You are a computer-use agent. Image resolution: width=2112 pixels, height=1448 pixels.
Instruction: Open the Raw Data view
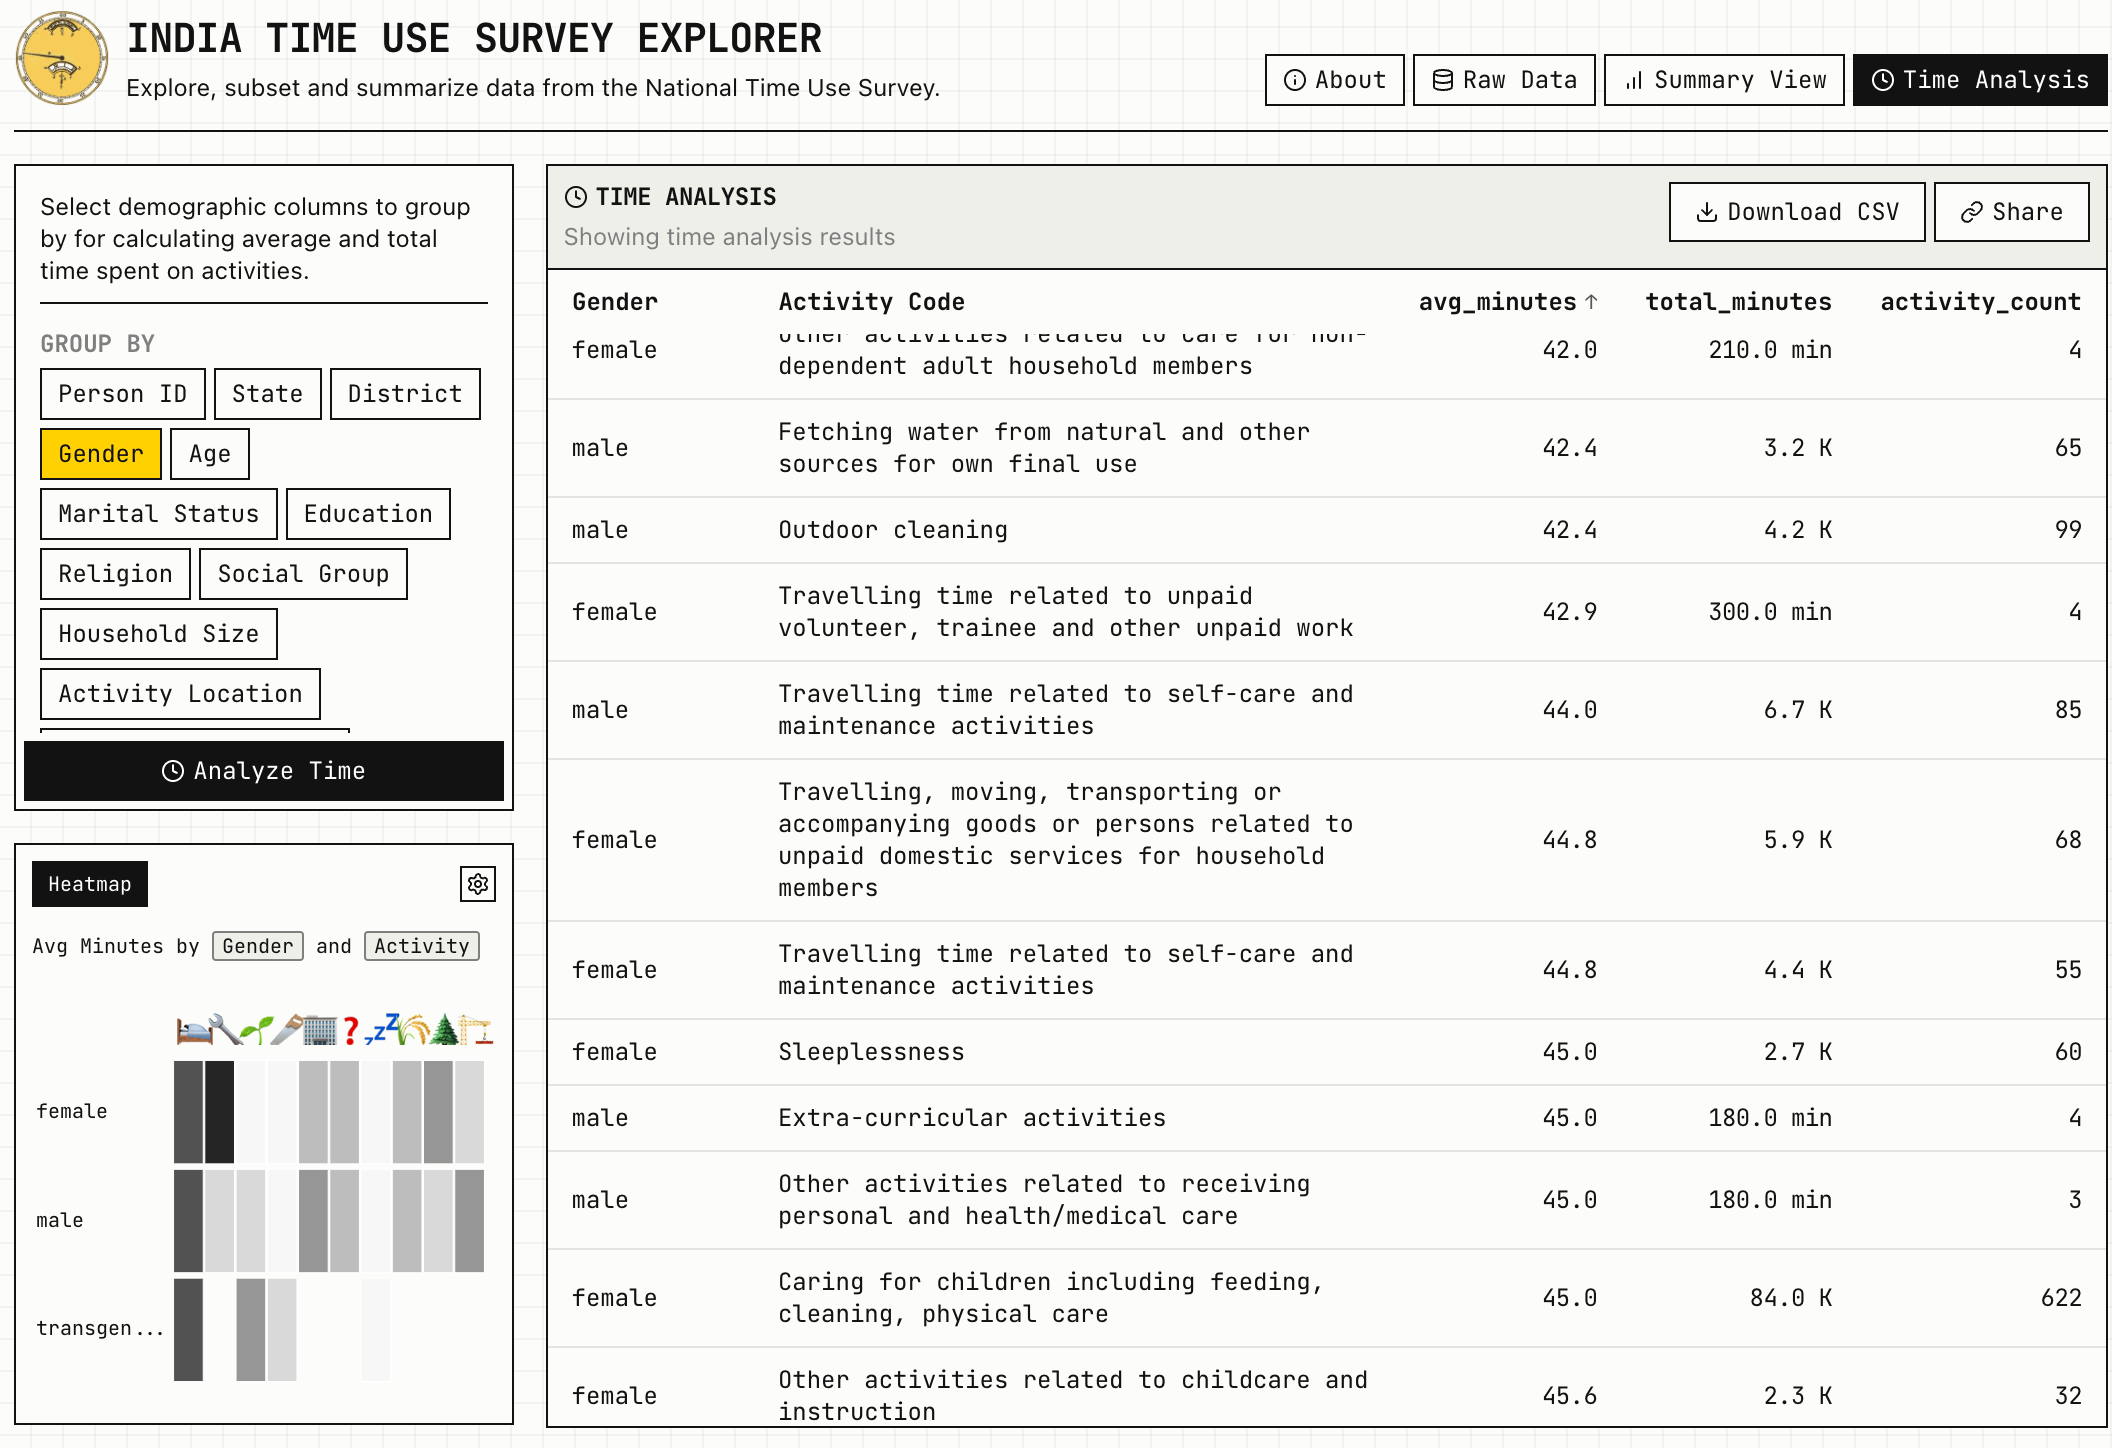click(x=1504, y=79)
